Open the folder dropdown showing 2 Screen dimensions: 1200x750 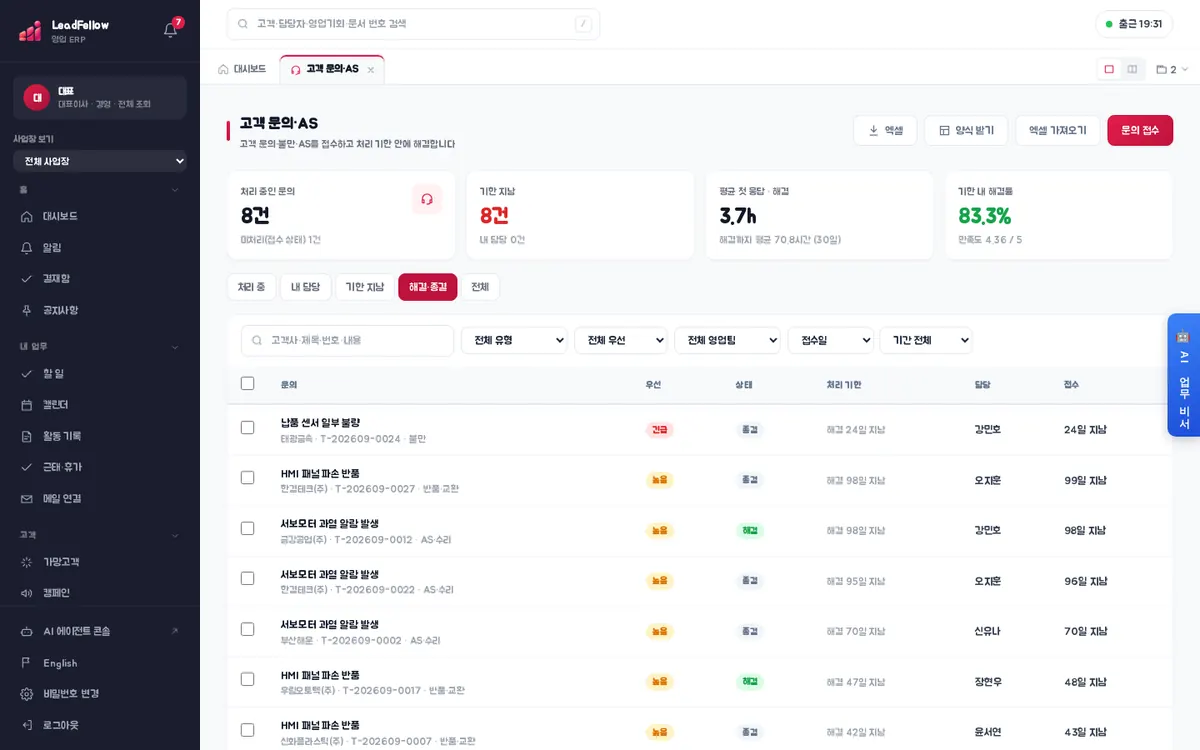1172,69
